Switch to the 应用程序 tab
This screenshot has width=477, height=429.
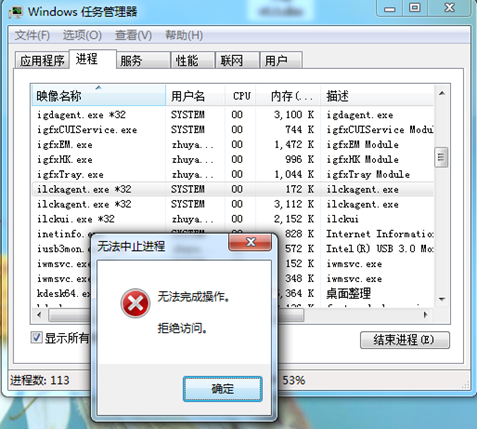(42, 61)
